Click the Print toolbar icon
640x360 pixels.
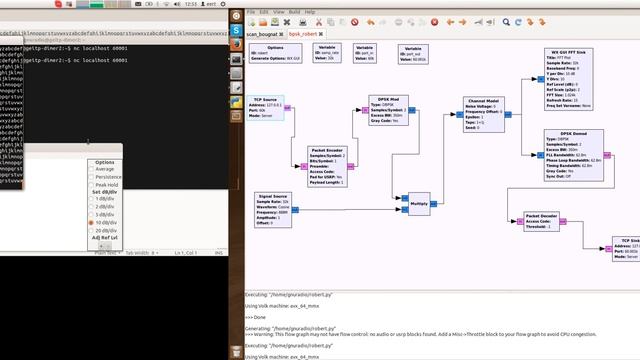(303, 22)
